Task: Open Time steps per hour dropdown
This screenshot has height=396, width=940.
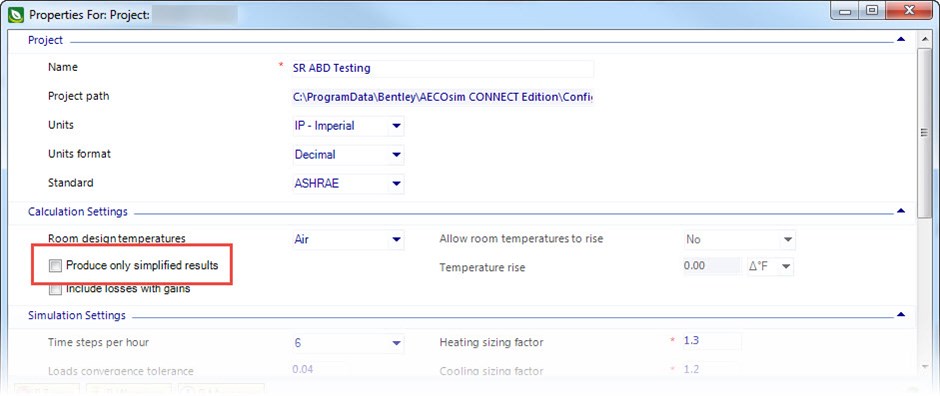Action: coord(346,343)
